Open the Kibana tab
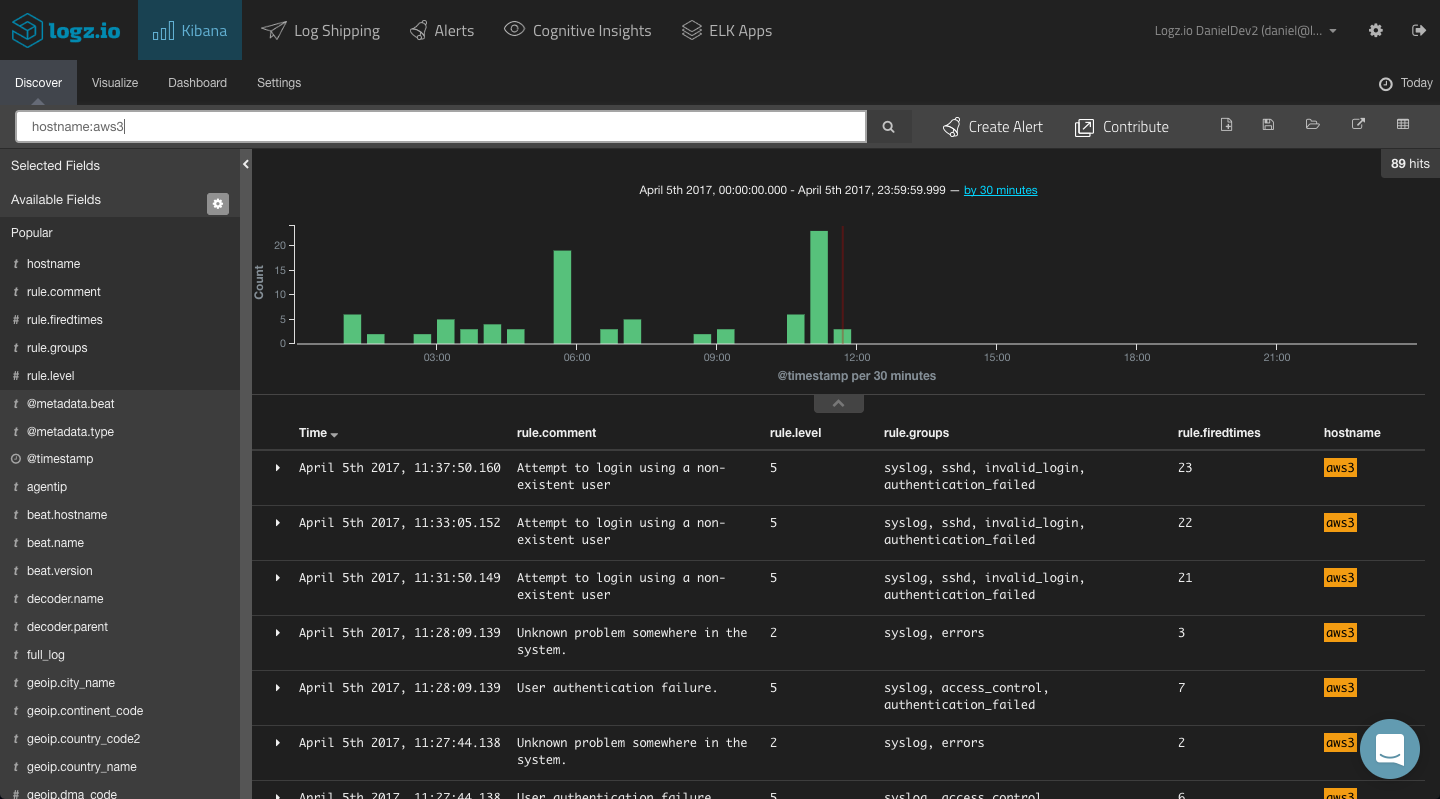 pos(190,30)
